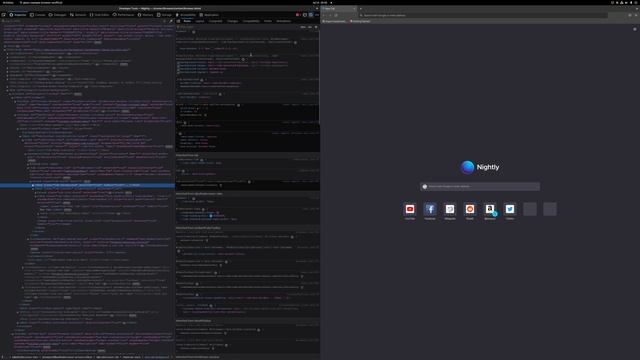The width and height of the screenshot is (640, 360).
Task: Open the Debugger panel tab
Action: coord(58,15)
